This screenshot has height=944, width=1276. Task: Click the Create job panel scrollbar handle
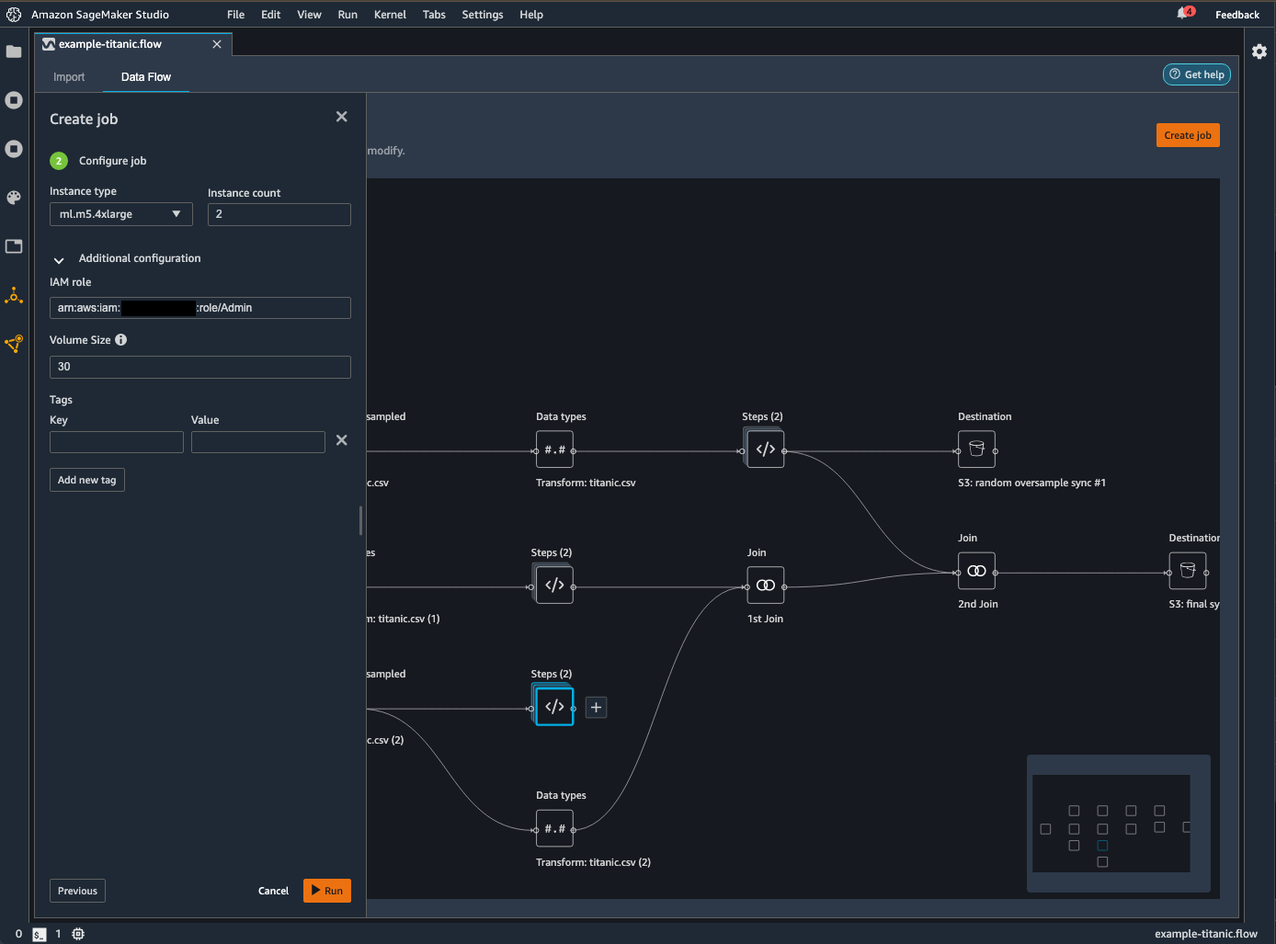(x=361, y=520)
